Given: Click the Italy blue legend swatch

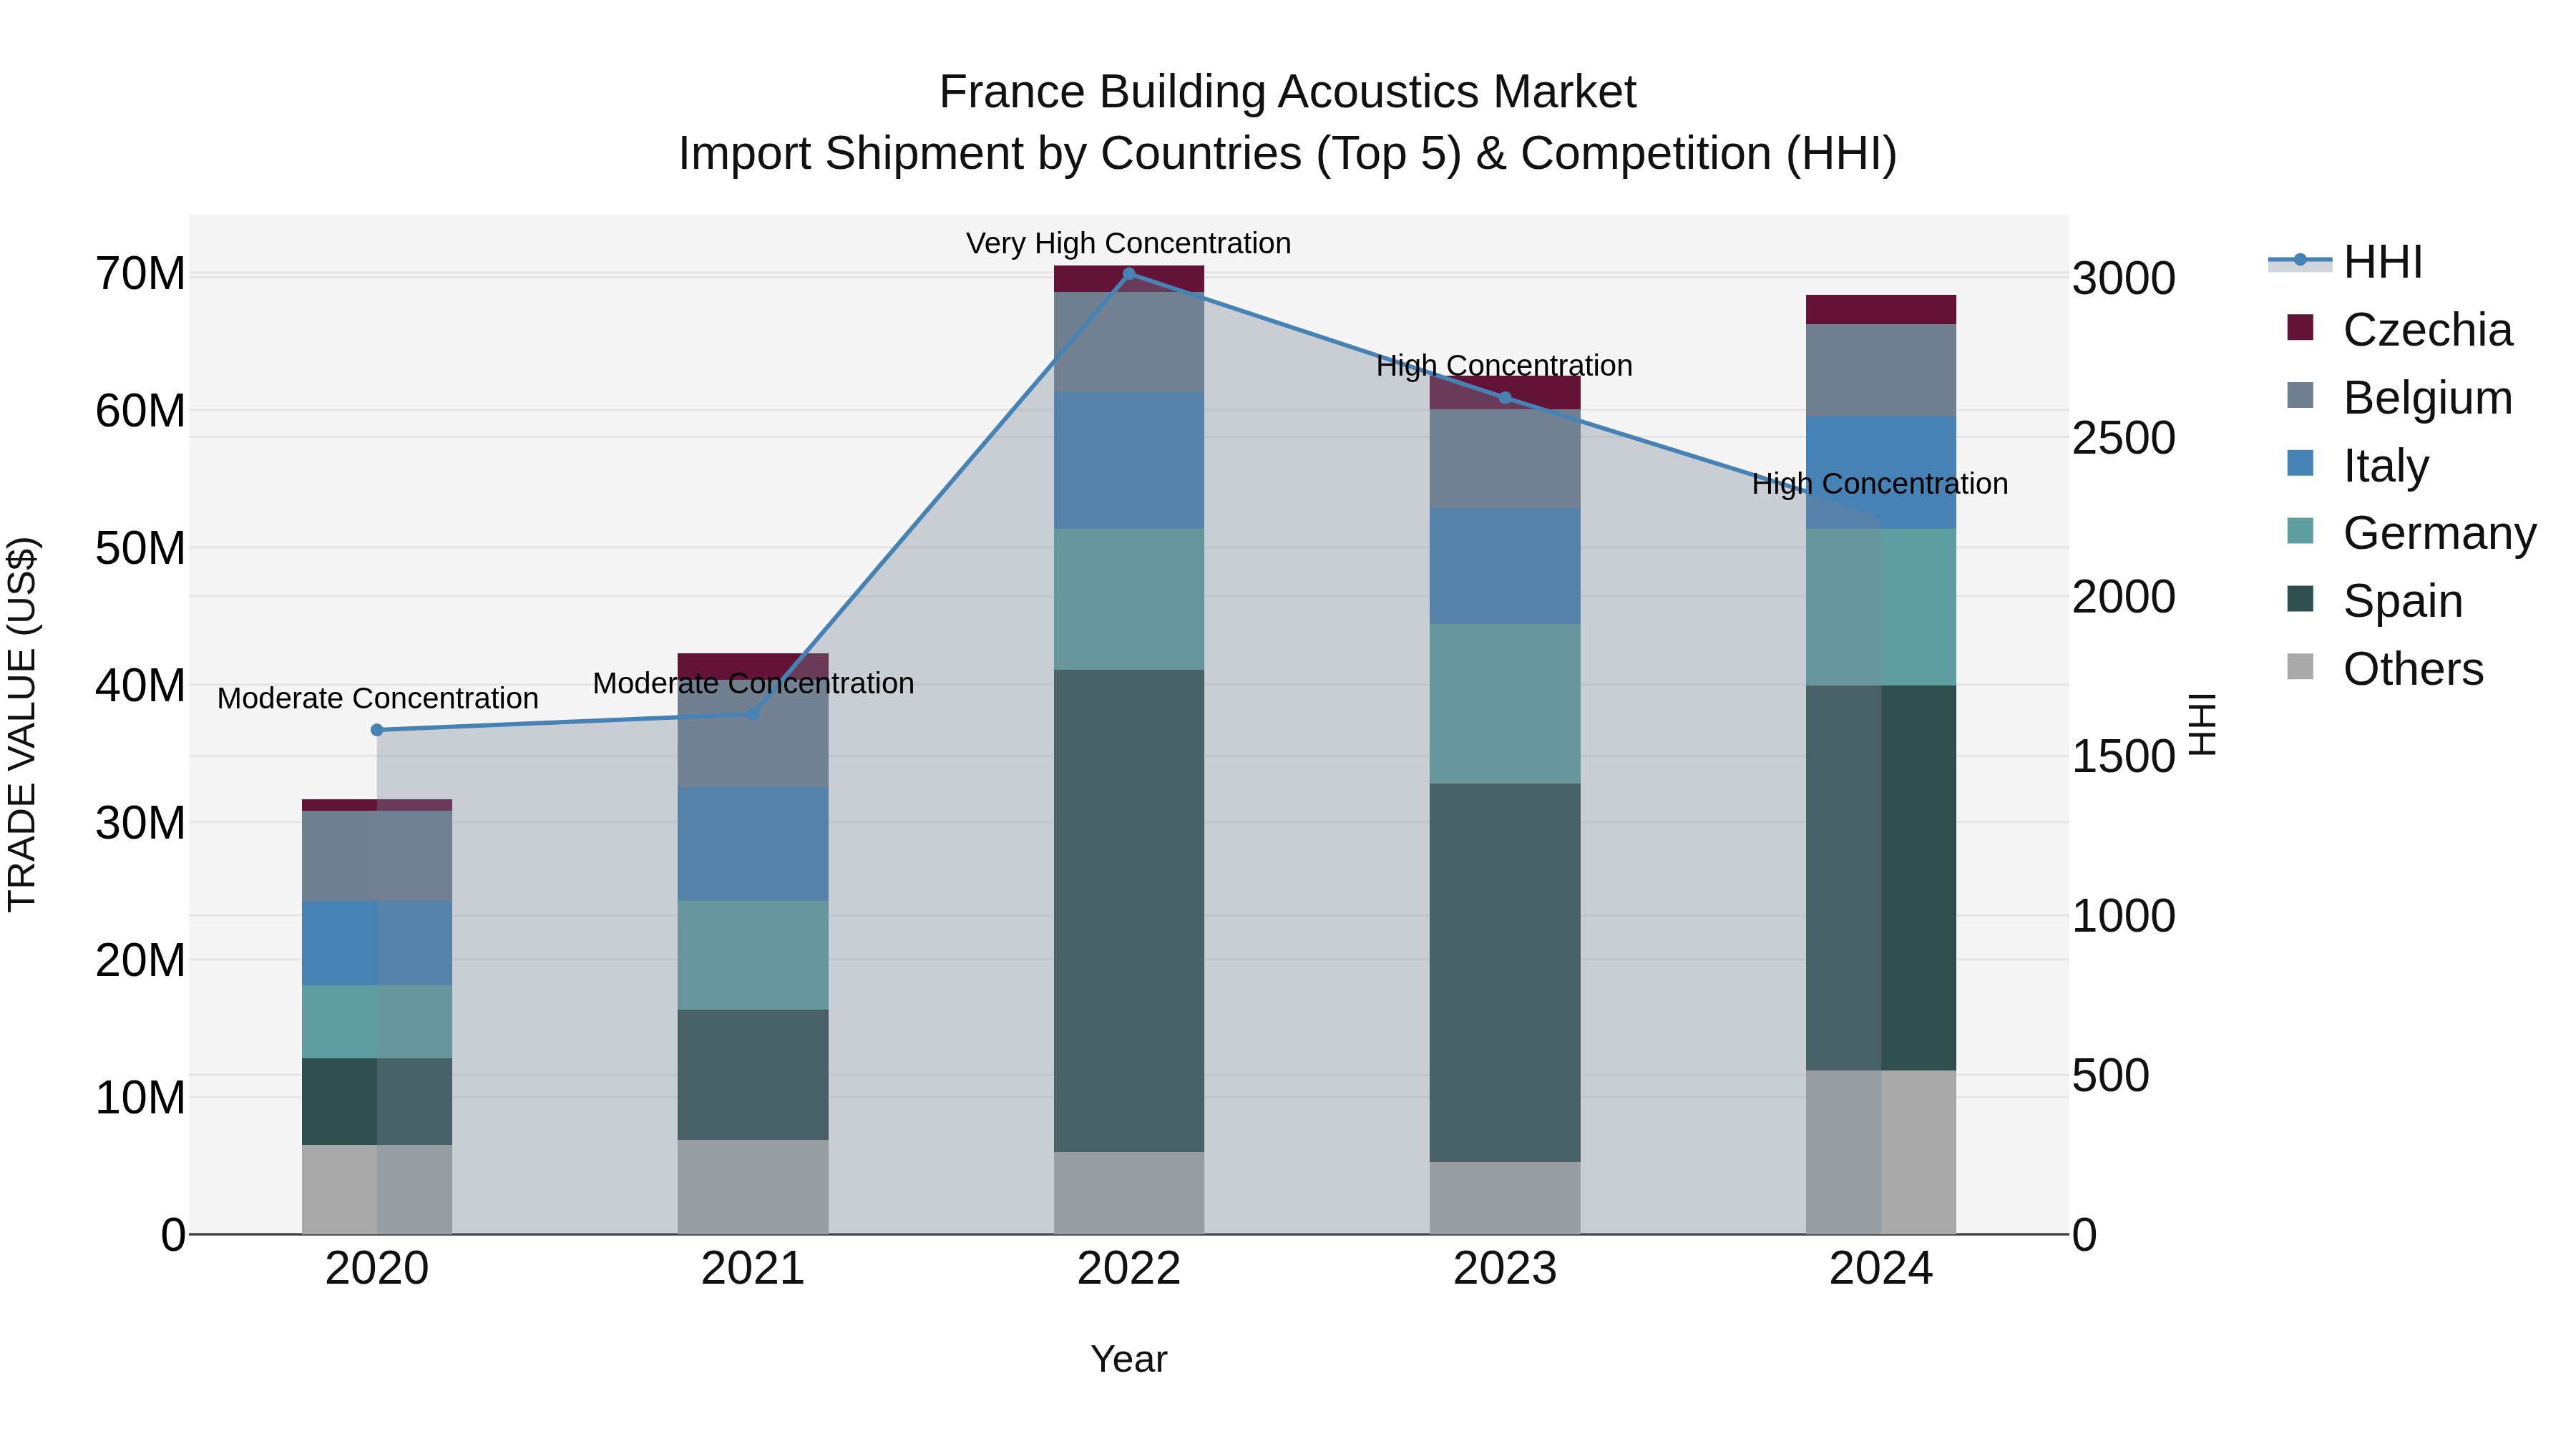Looking at the screenshot, I should tap(2300, 463).
